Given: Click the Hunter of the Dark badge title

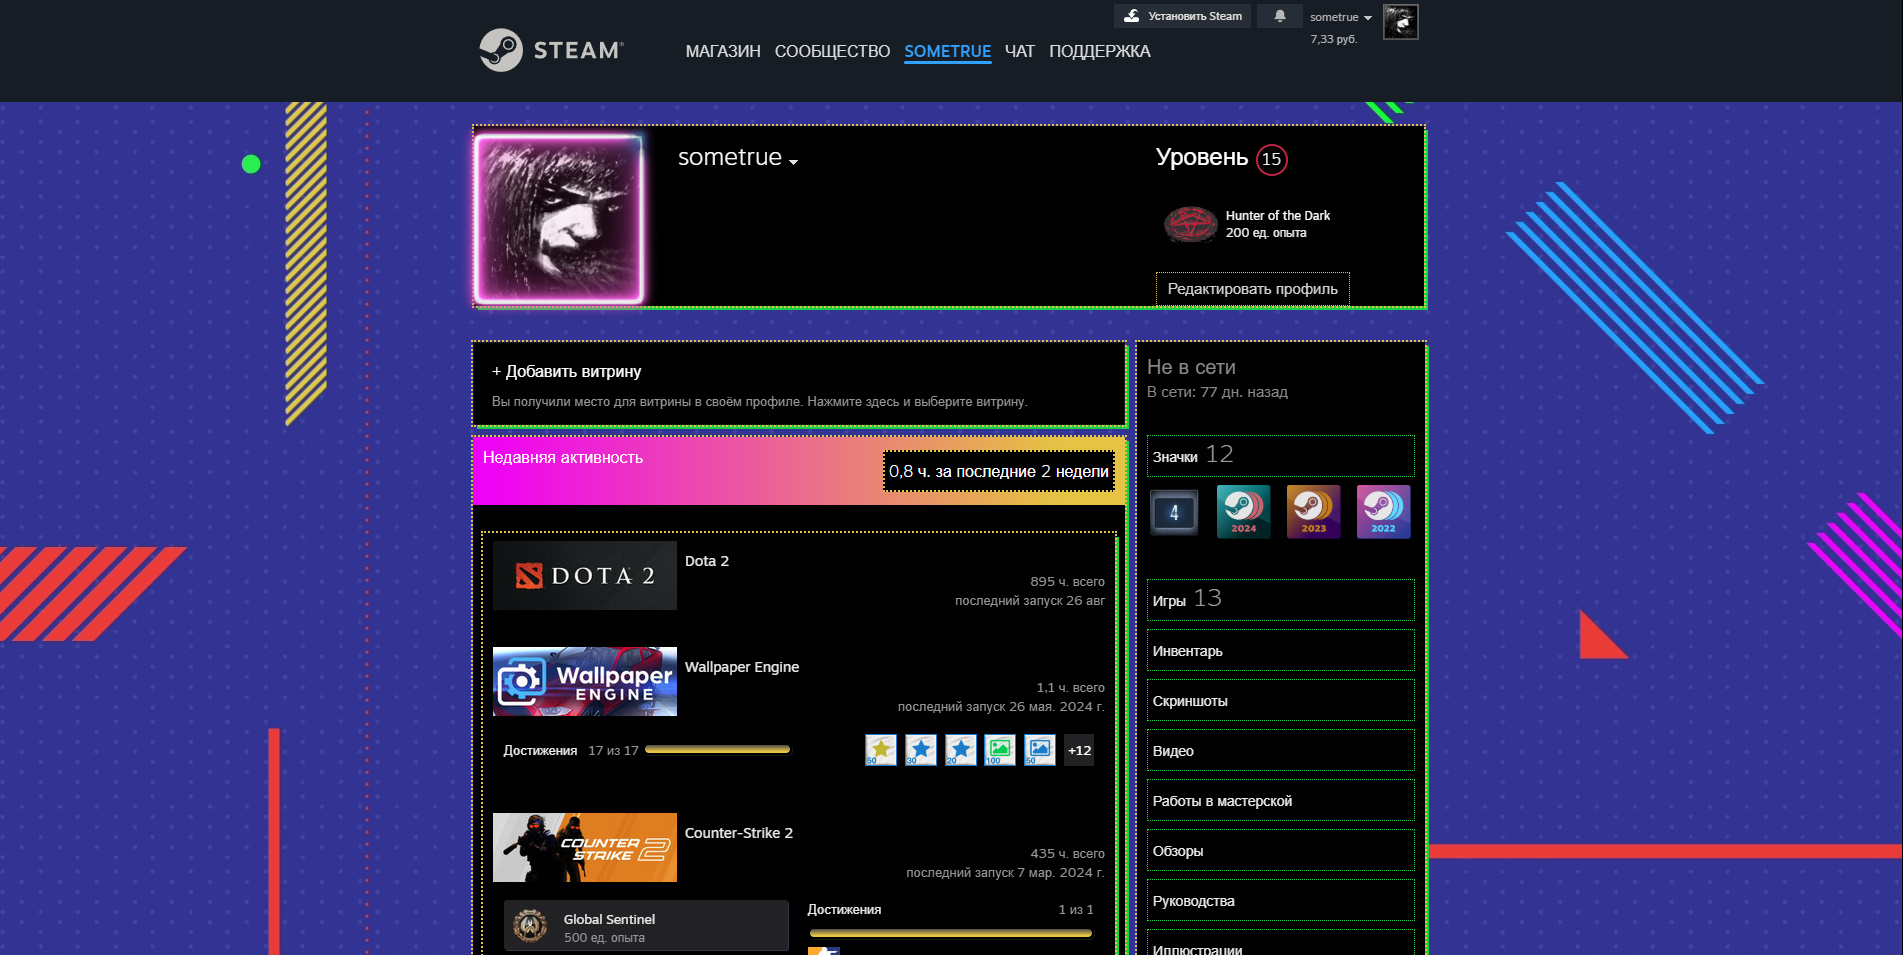Looking at the screenshot, I should coord(1278,215).
